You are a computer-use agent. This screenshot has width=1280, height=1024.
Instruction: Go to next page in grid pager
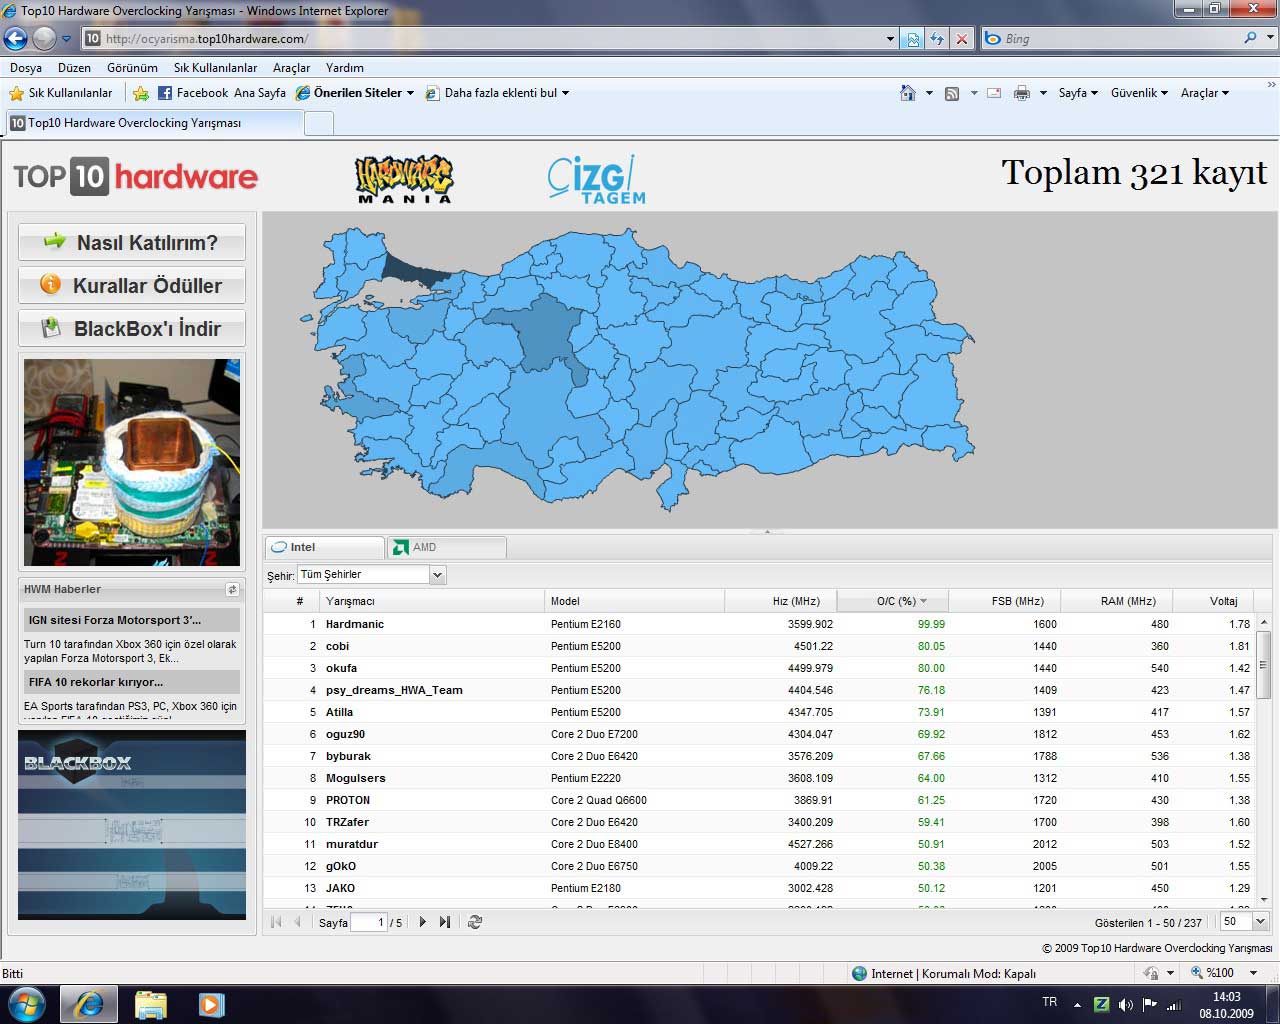point(422,922)
